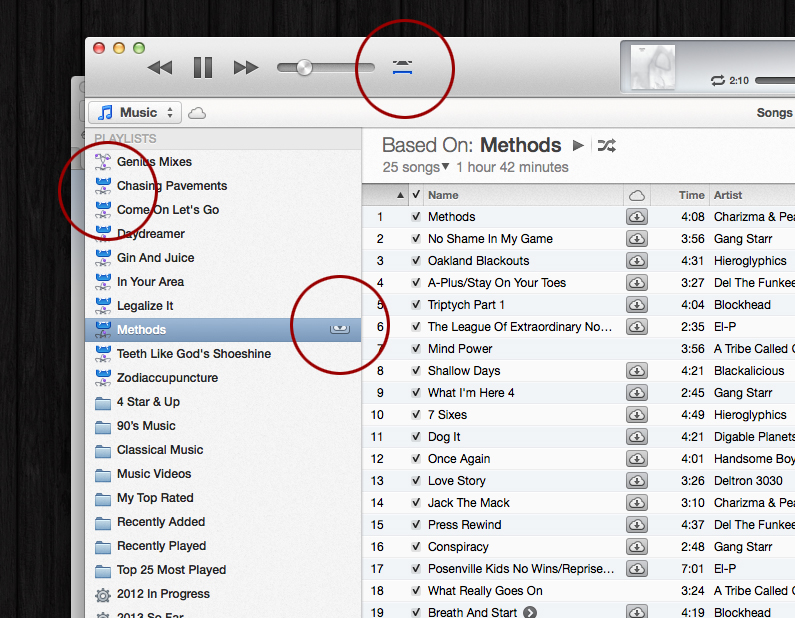This screenshot has height=618, width=795.
Task: Open the 4 Star & Up folder
Action: 223,402
